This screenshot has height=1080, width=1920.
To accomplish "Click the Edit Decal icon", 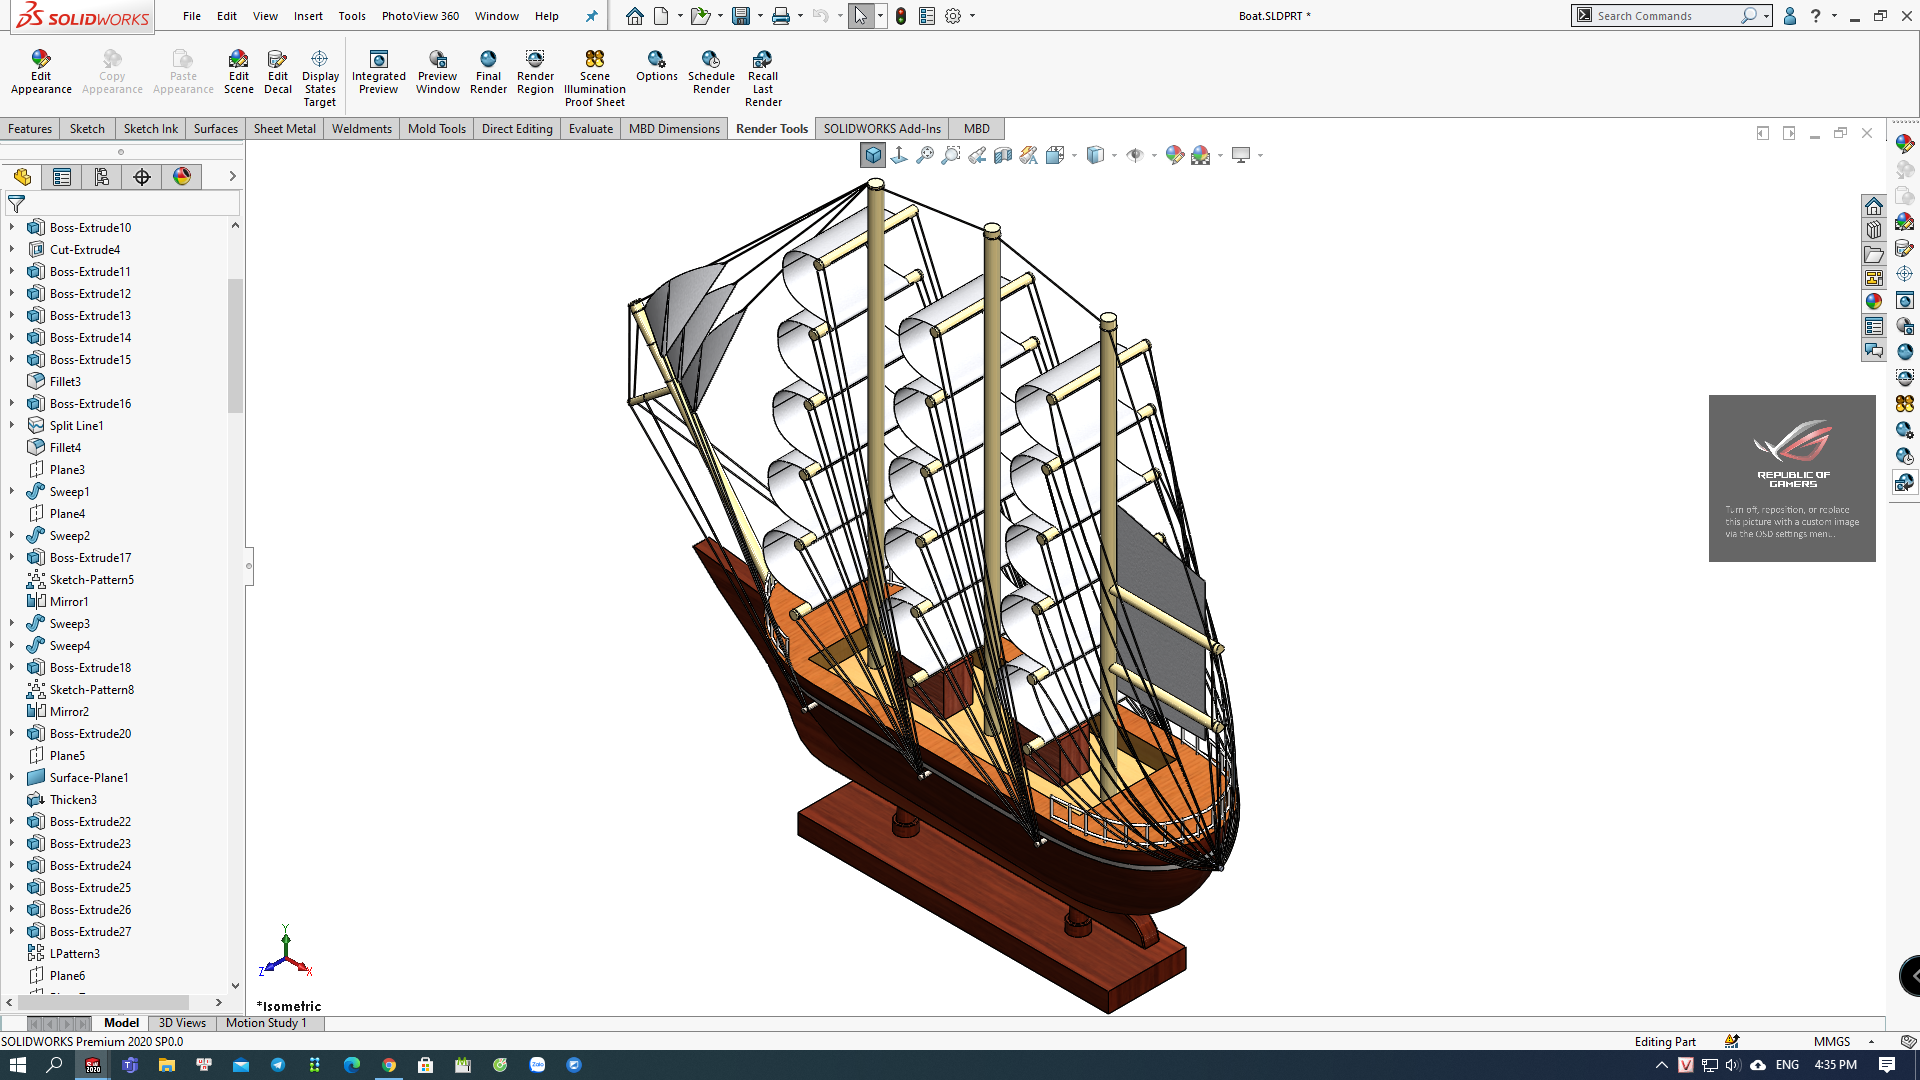I will pyautogui.click(x=277, y=60).
